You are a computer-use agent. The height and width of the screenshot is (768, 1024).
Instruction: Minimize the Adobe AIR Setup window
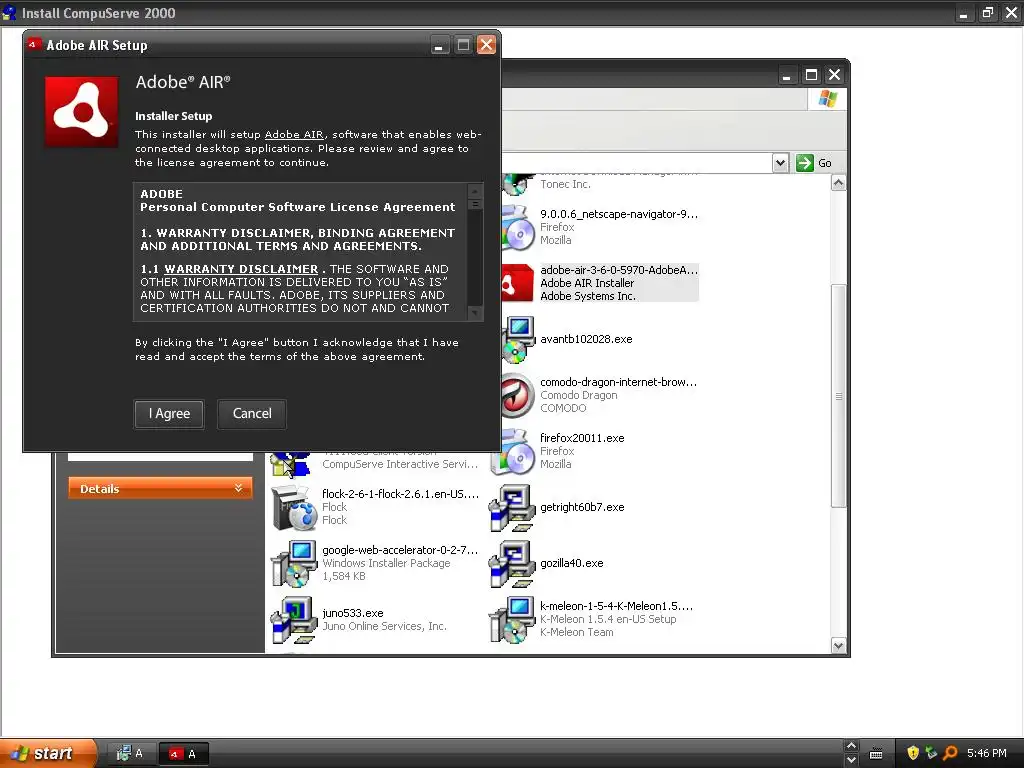coord(440,45)
